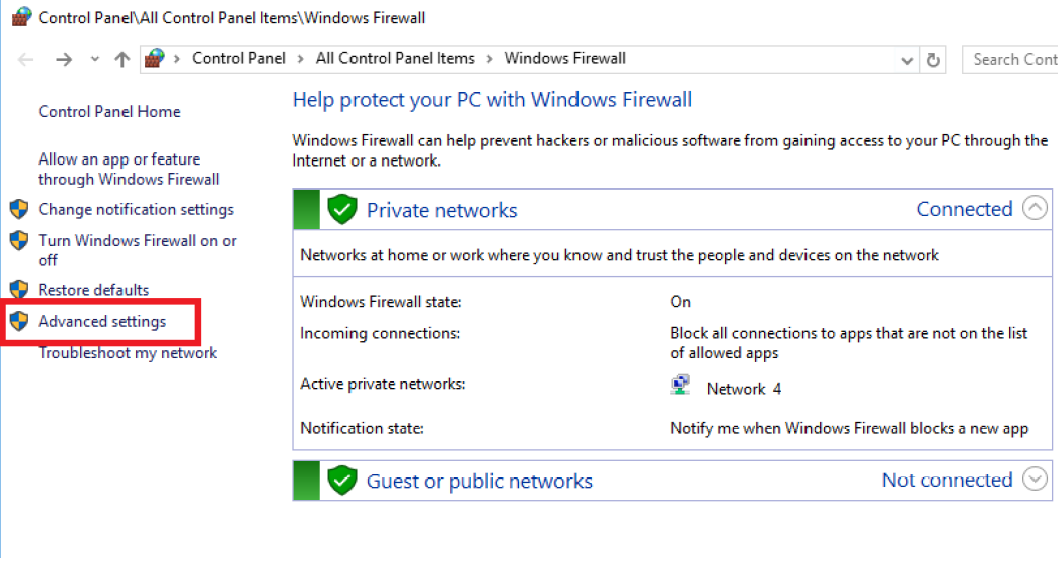The height and width of the screenshot is (569, 1058).
Task: Click the shield icon beside Advanced settings
Action: (x=19, y=321)
